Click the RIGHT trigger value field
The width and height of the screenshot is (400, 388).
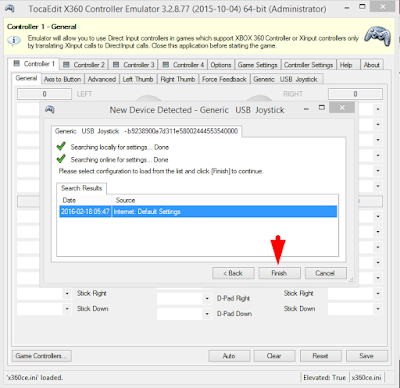[x=355, y=94]
